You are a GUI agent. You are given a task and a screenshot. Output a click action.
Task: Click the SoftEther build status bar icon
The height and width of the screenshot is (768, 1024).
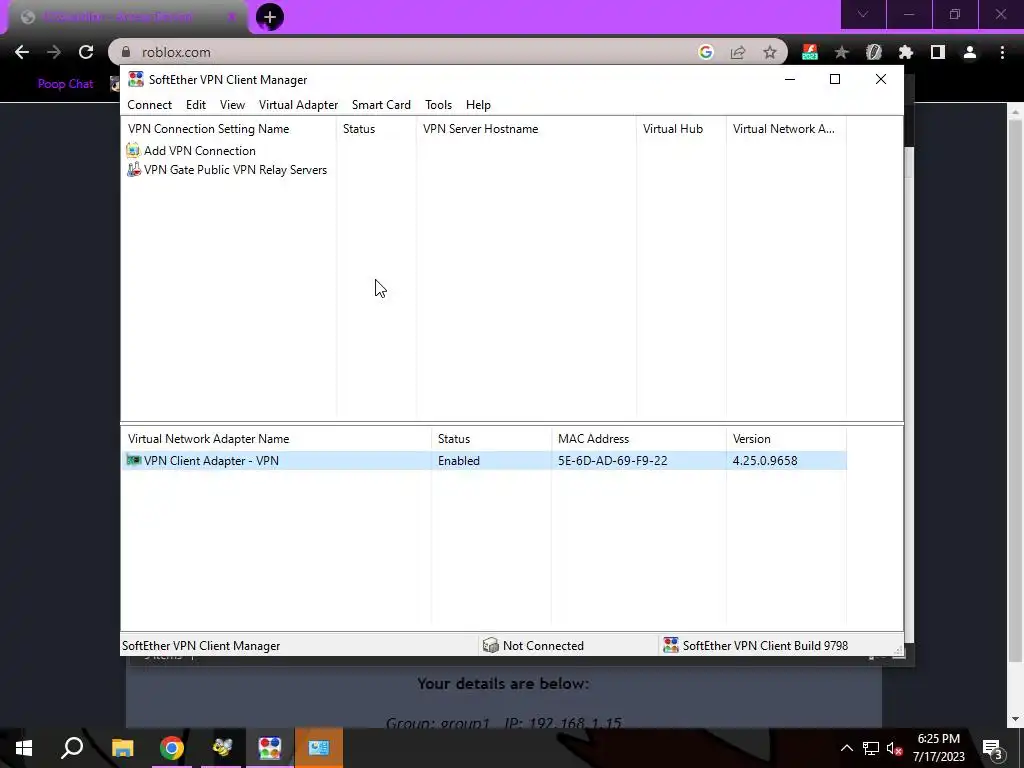click(x=671, y=645)
